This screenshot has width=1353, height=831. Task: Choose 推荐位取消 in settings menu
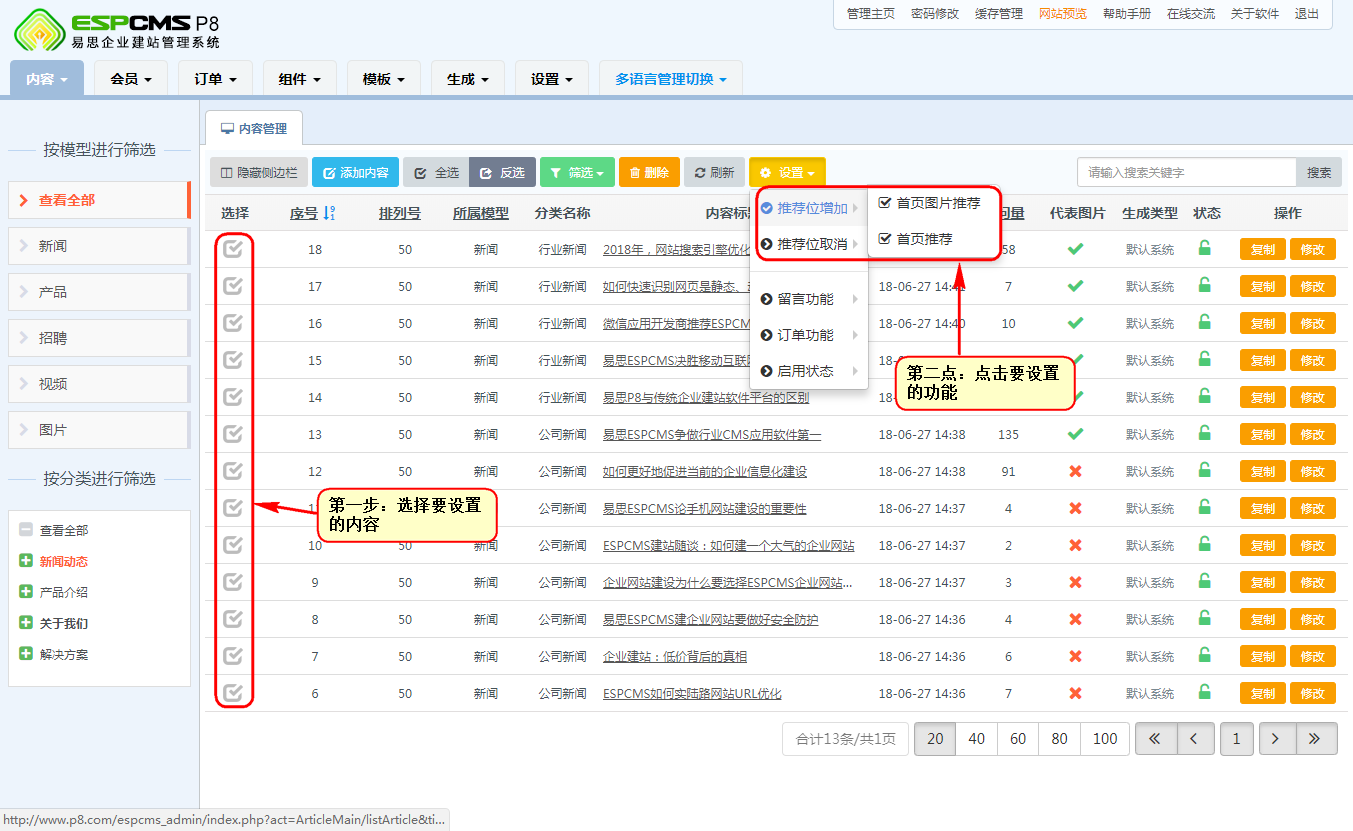809,244
